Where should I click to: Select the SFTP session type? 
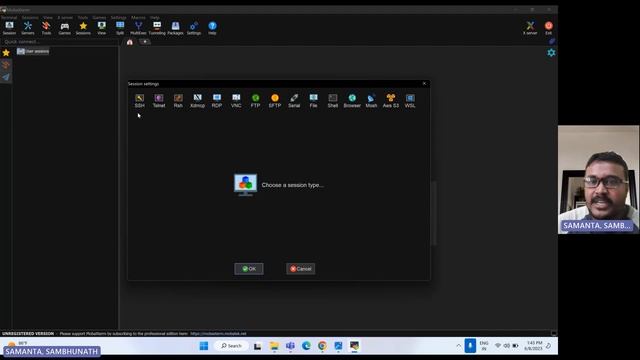[275, 100]
